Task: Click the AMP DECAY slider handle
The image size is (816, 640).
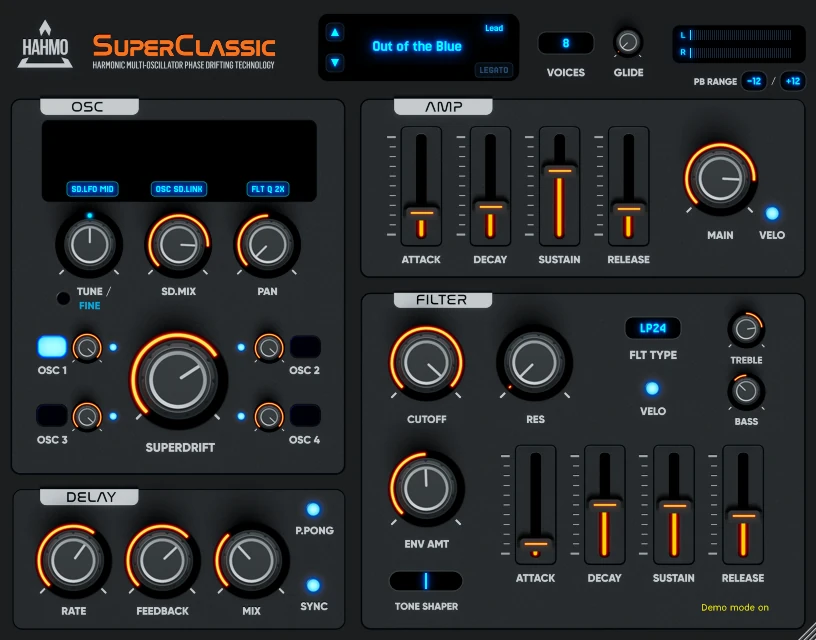Action: point(490,207)
